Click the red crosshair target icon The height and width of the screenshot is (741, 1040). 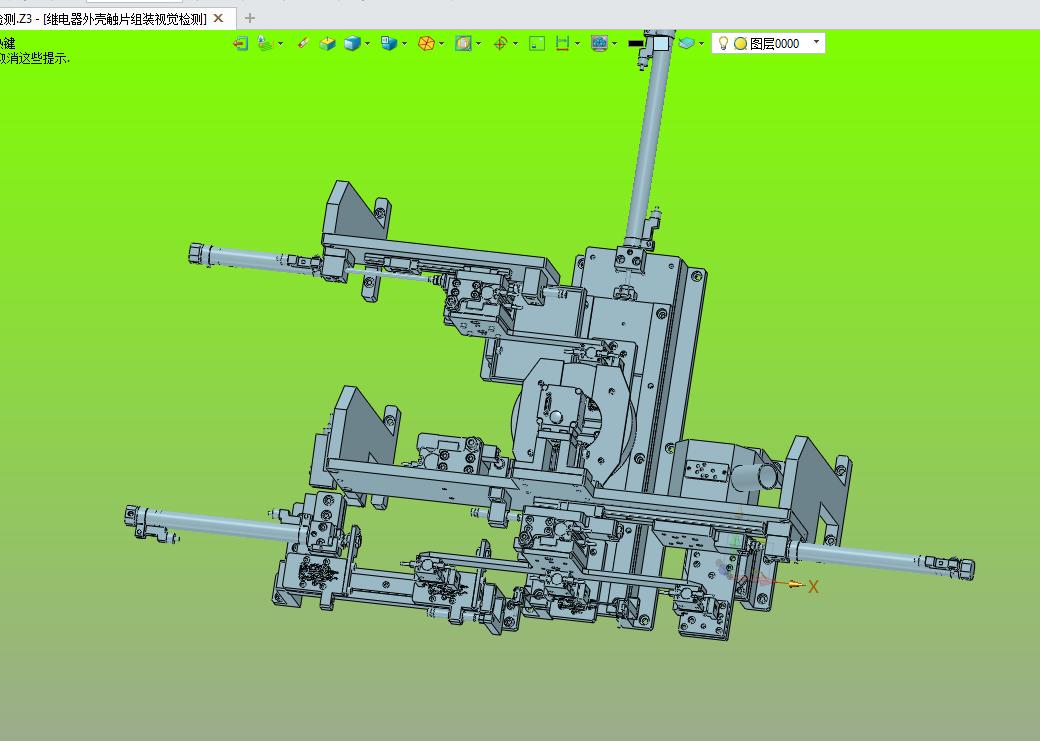pyautogui.click(x=501, y=43)
